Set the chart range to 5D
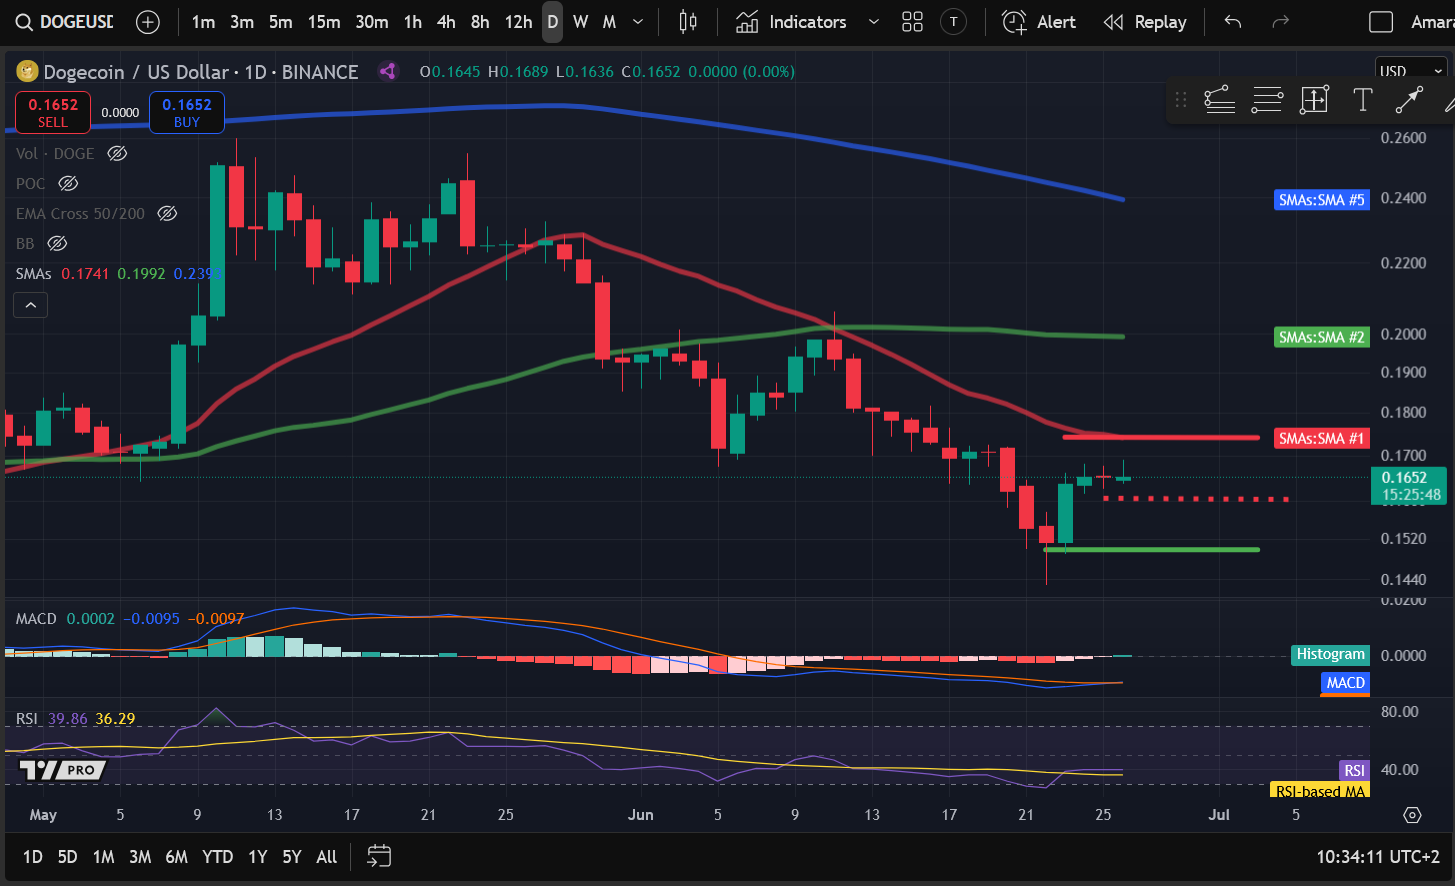Screen dimensions: 1455x886 (67, 857)
